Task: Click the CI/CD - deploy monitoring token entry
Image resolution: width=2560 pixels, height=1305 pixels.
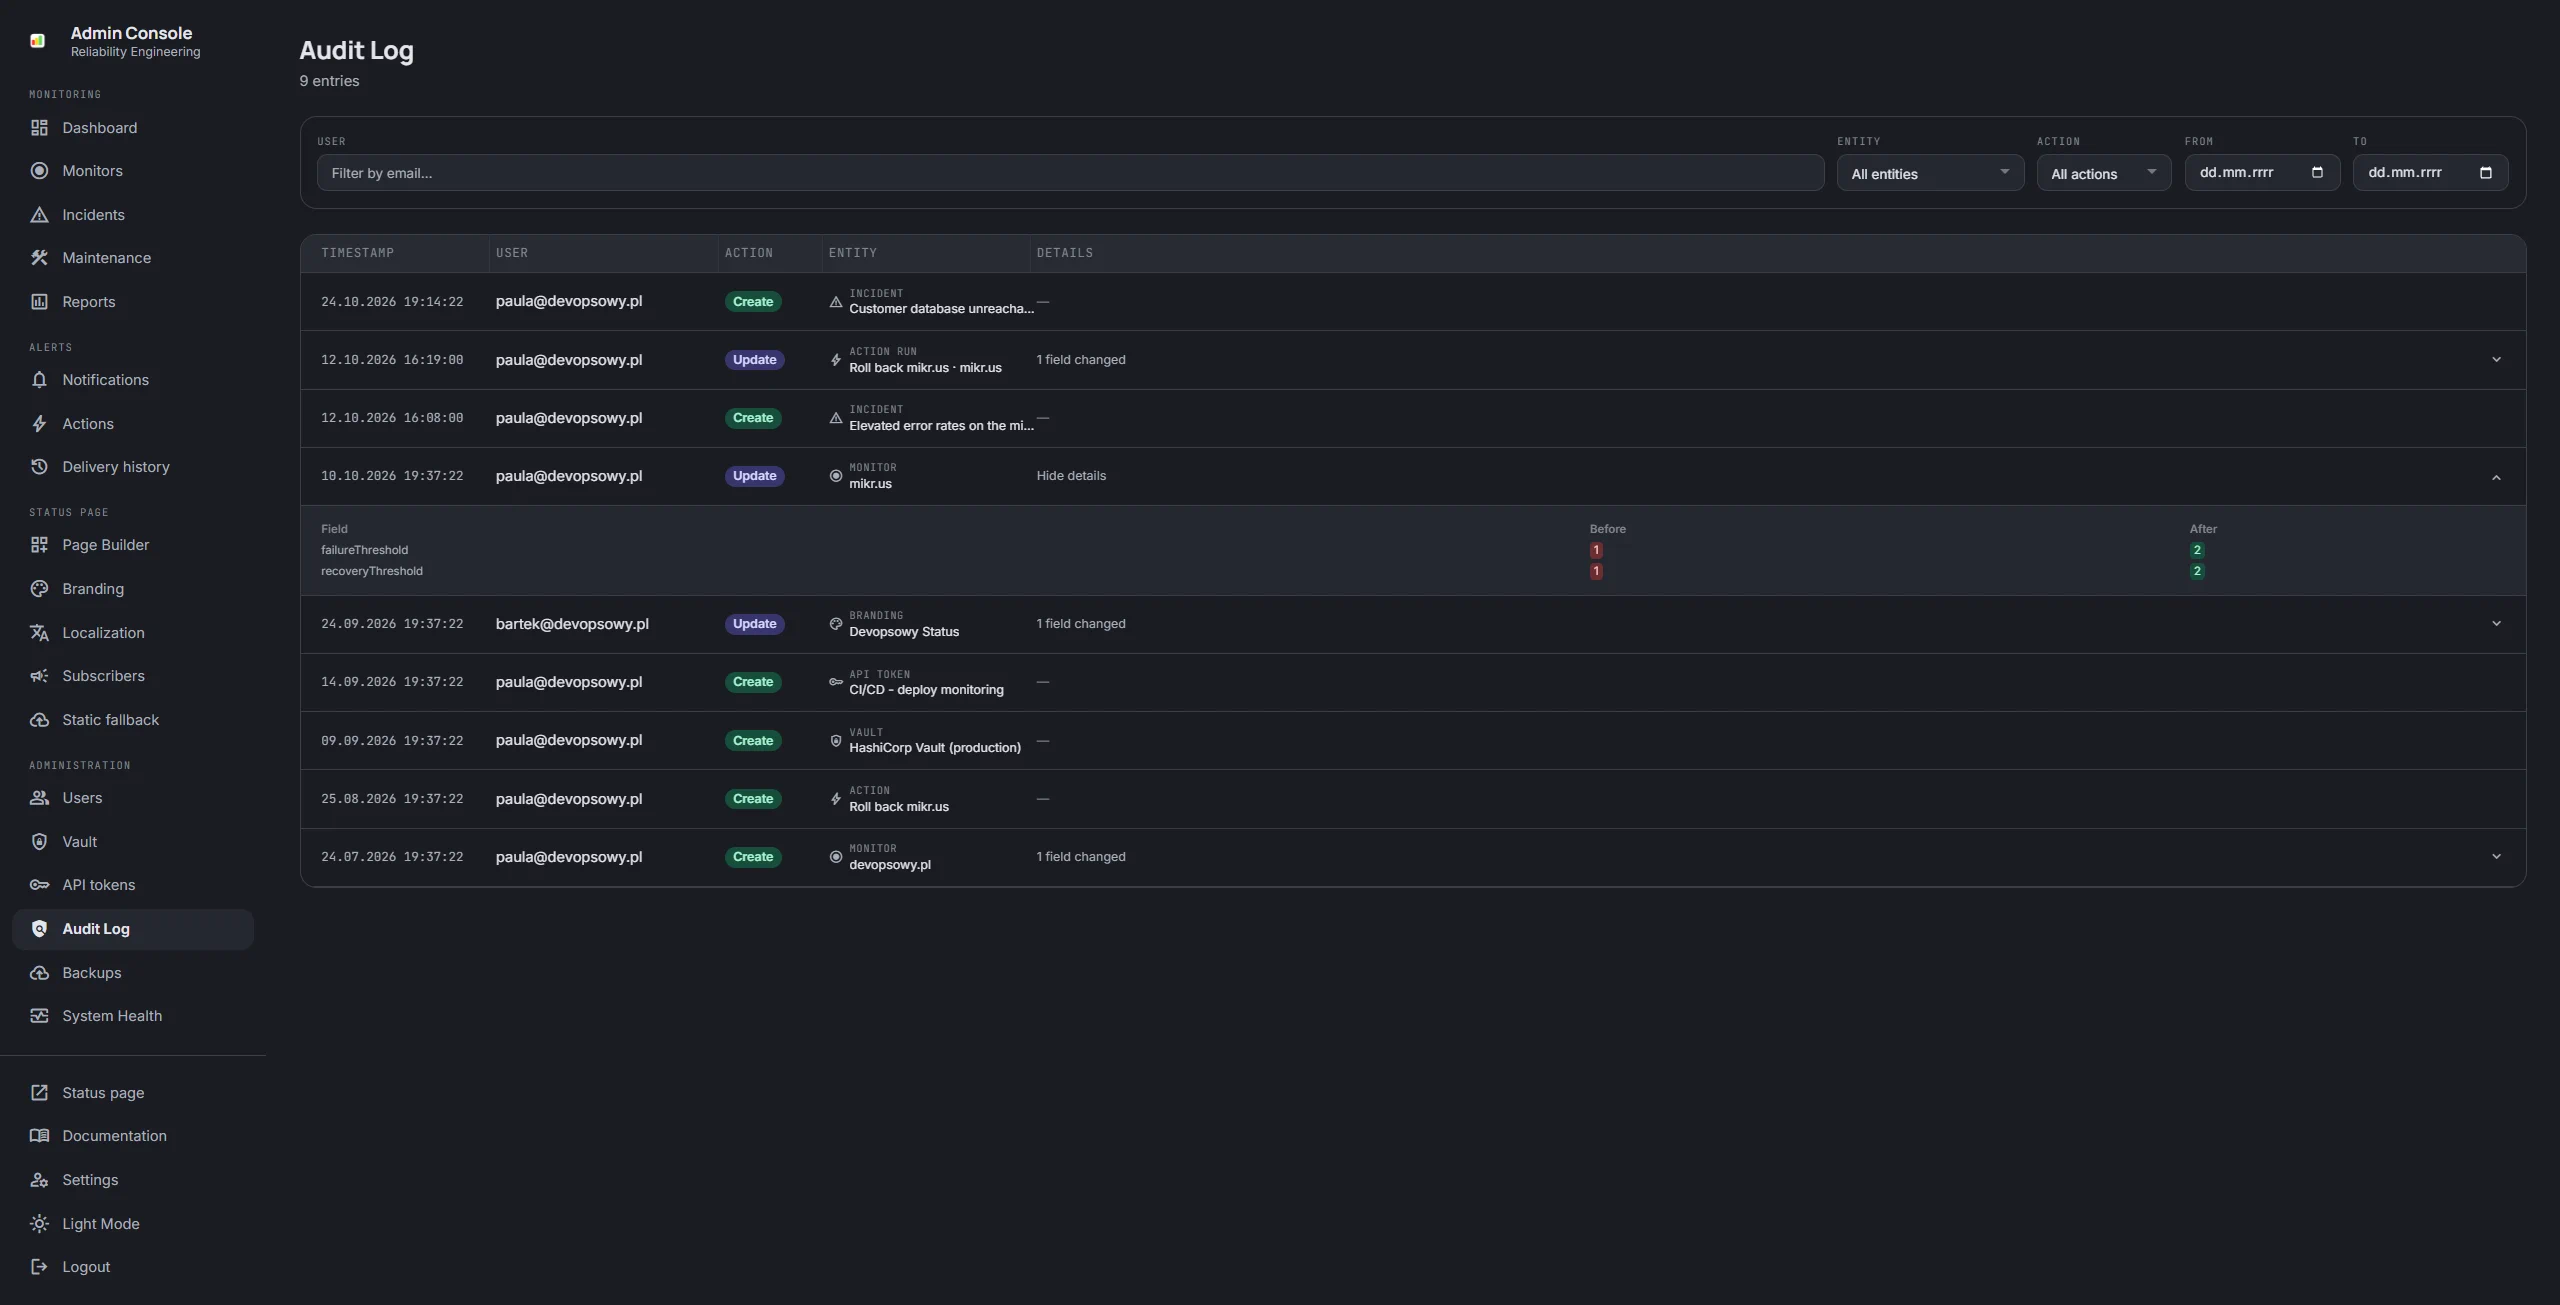Action: [x=926, y=690]
